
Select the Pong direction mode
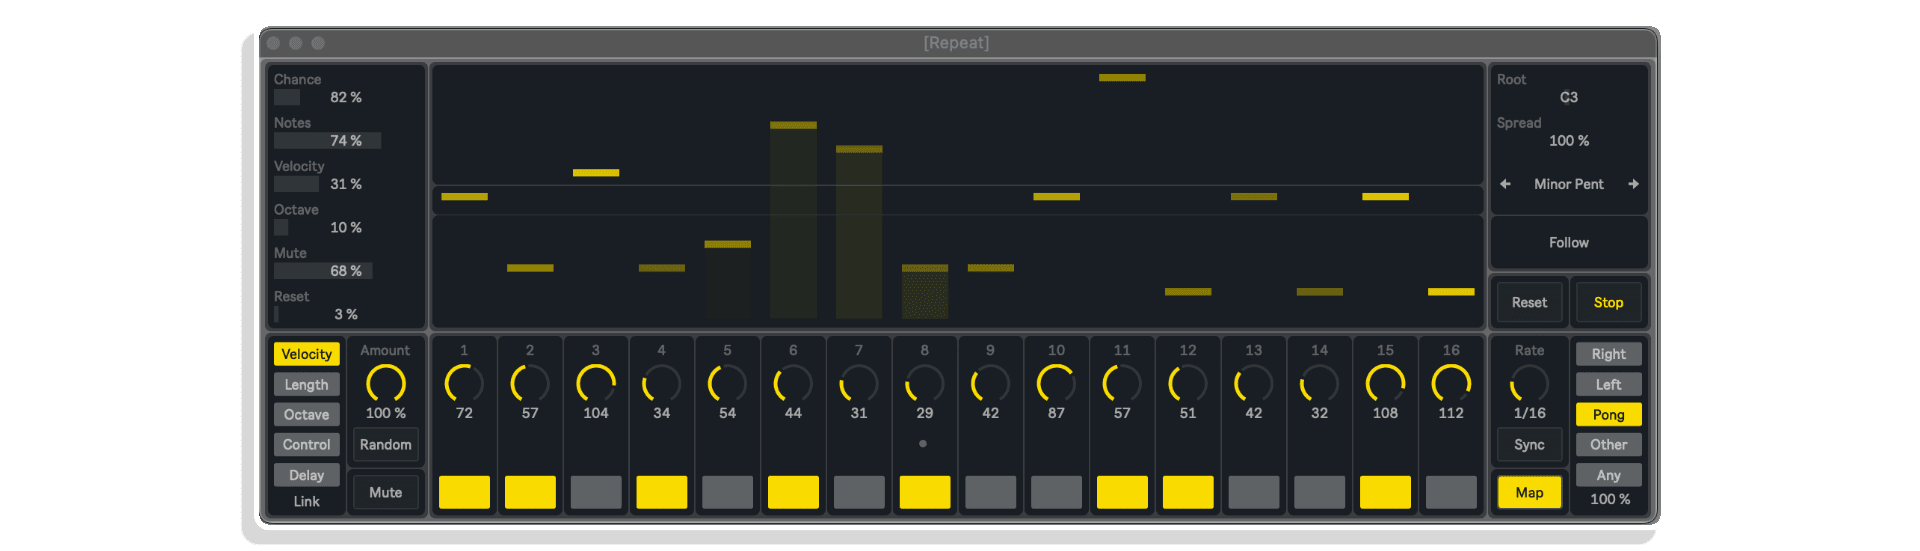(1608, 414)
